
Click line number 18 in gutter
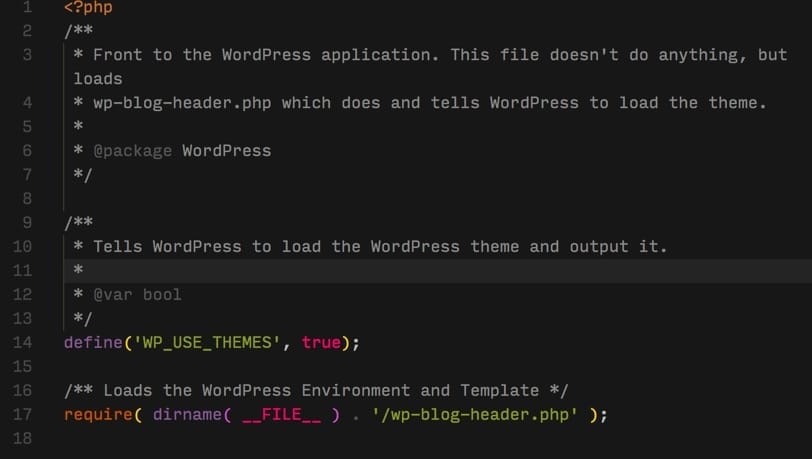tap(22, 438)
